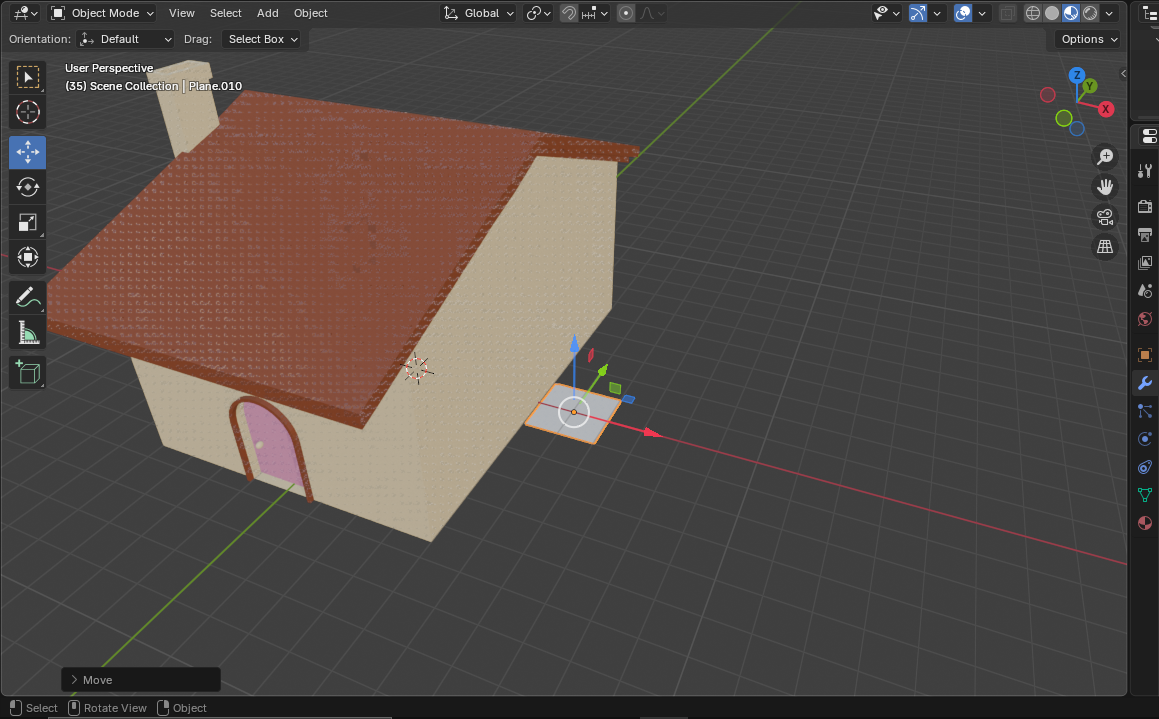Open the Object Constraints properties tab
This screenshot has height=719, width=1159.
coord(1145,467)
